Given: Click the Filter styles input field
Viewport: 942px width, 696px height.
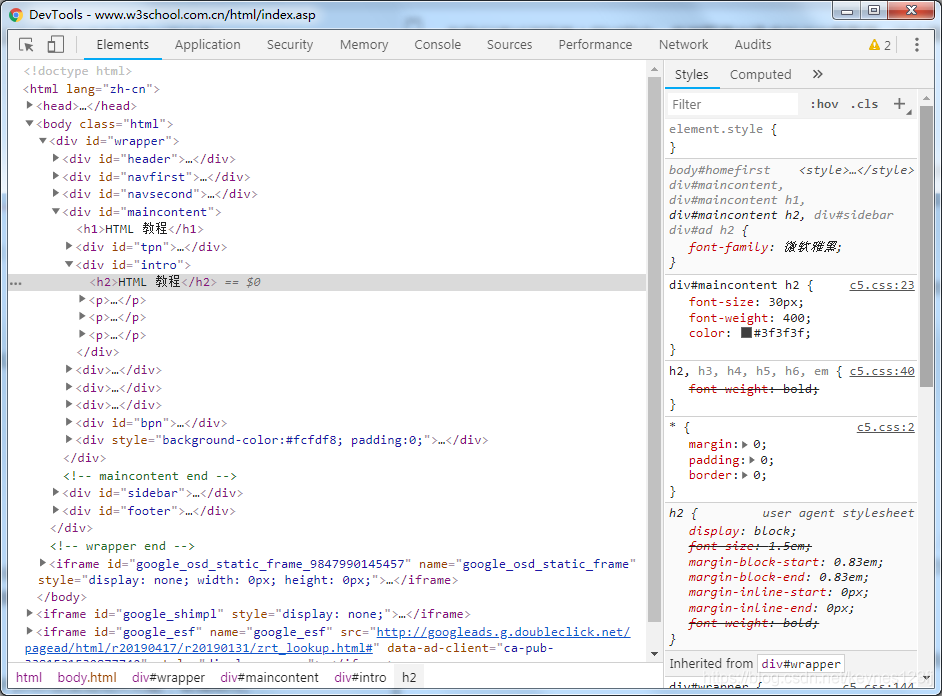Looking at the screenshot, I should tap(732, 104).
